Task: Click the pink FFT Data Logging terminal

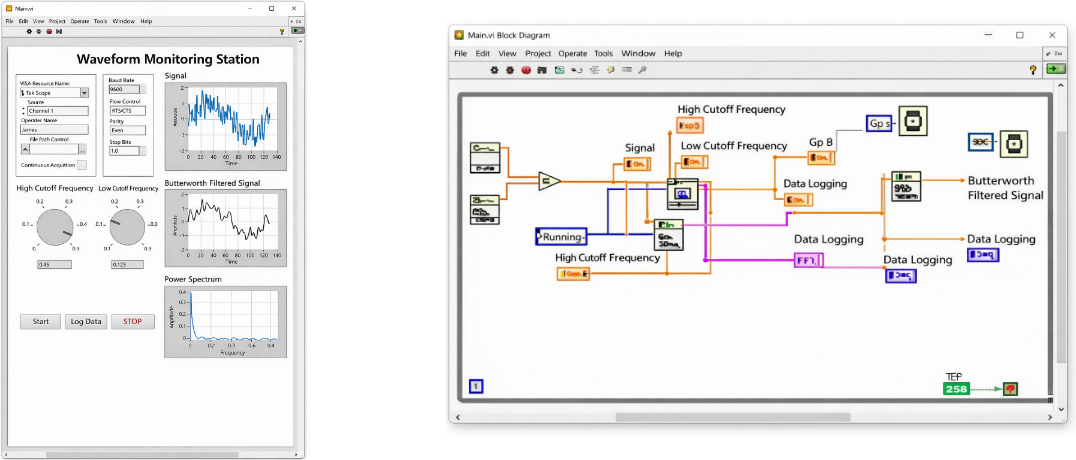Action: pos(807,260)
